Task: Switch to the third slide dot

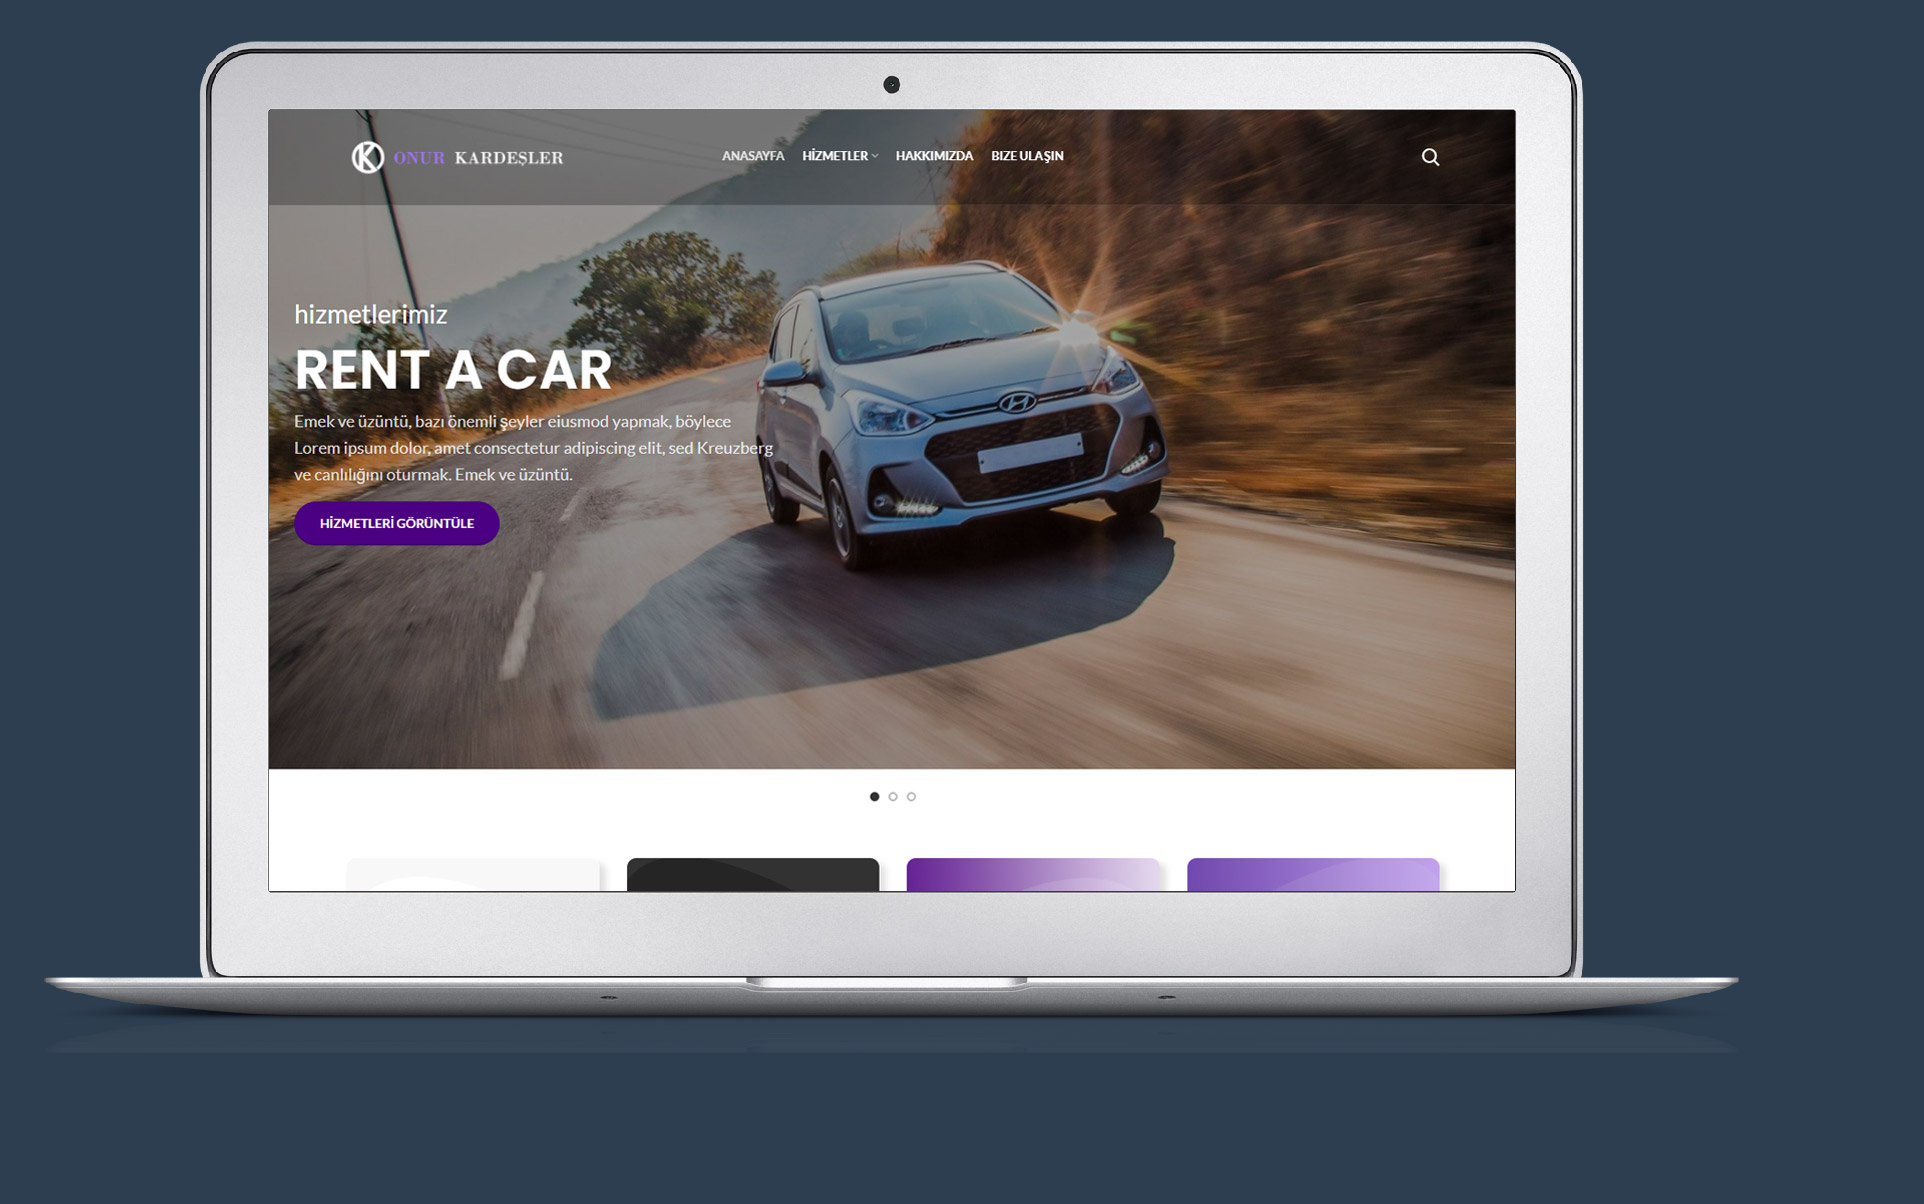Action: [911, 797]
